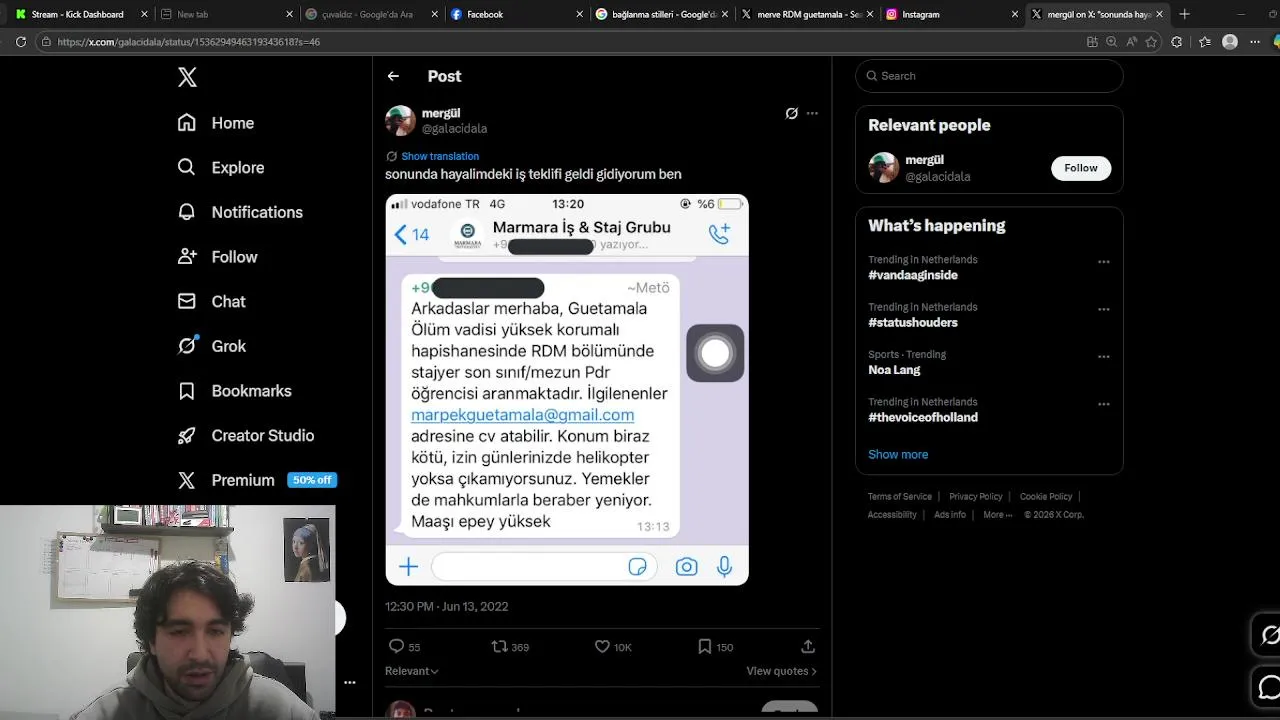The width and height of the screenshot is (1280, 720).
Task: Click the X logo in the sidebar
Action: click(187, 78)
